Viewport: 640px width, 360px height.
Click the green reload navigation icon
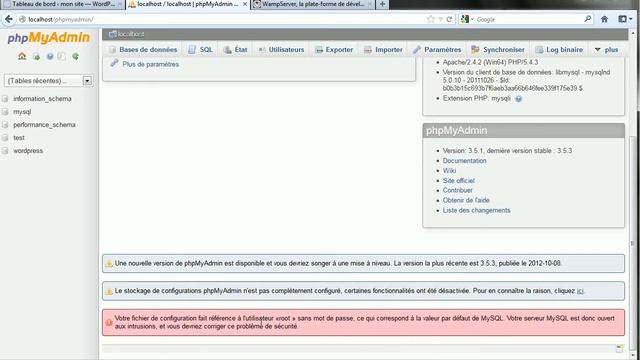(x=76, y=57)
